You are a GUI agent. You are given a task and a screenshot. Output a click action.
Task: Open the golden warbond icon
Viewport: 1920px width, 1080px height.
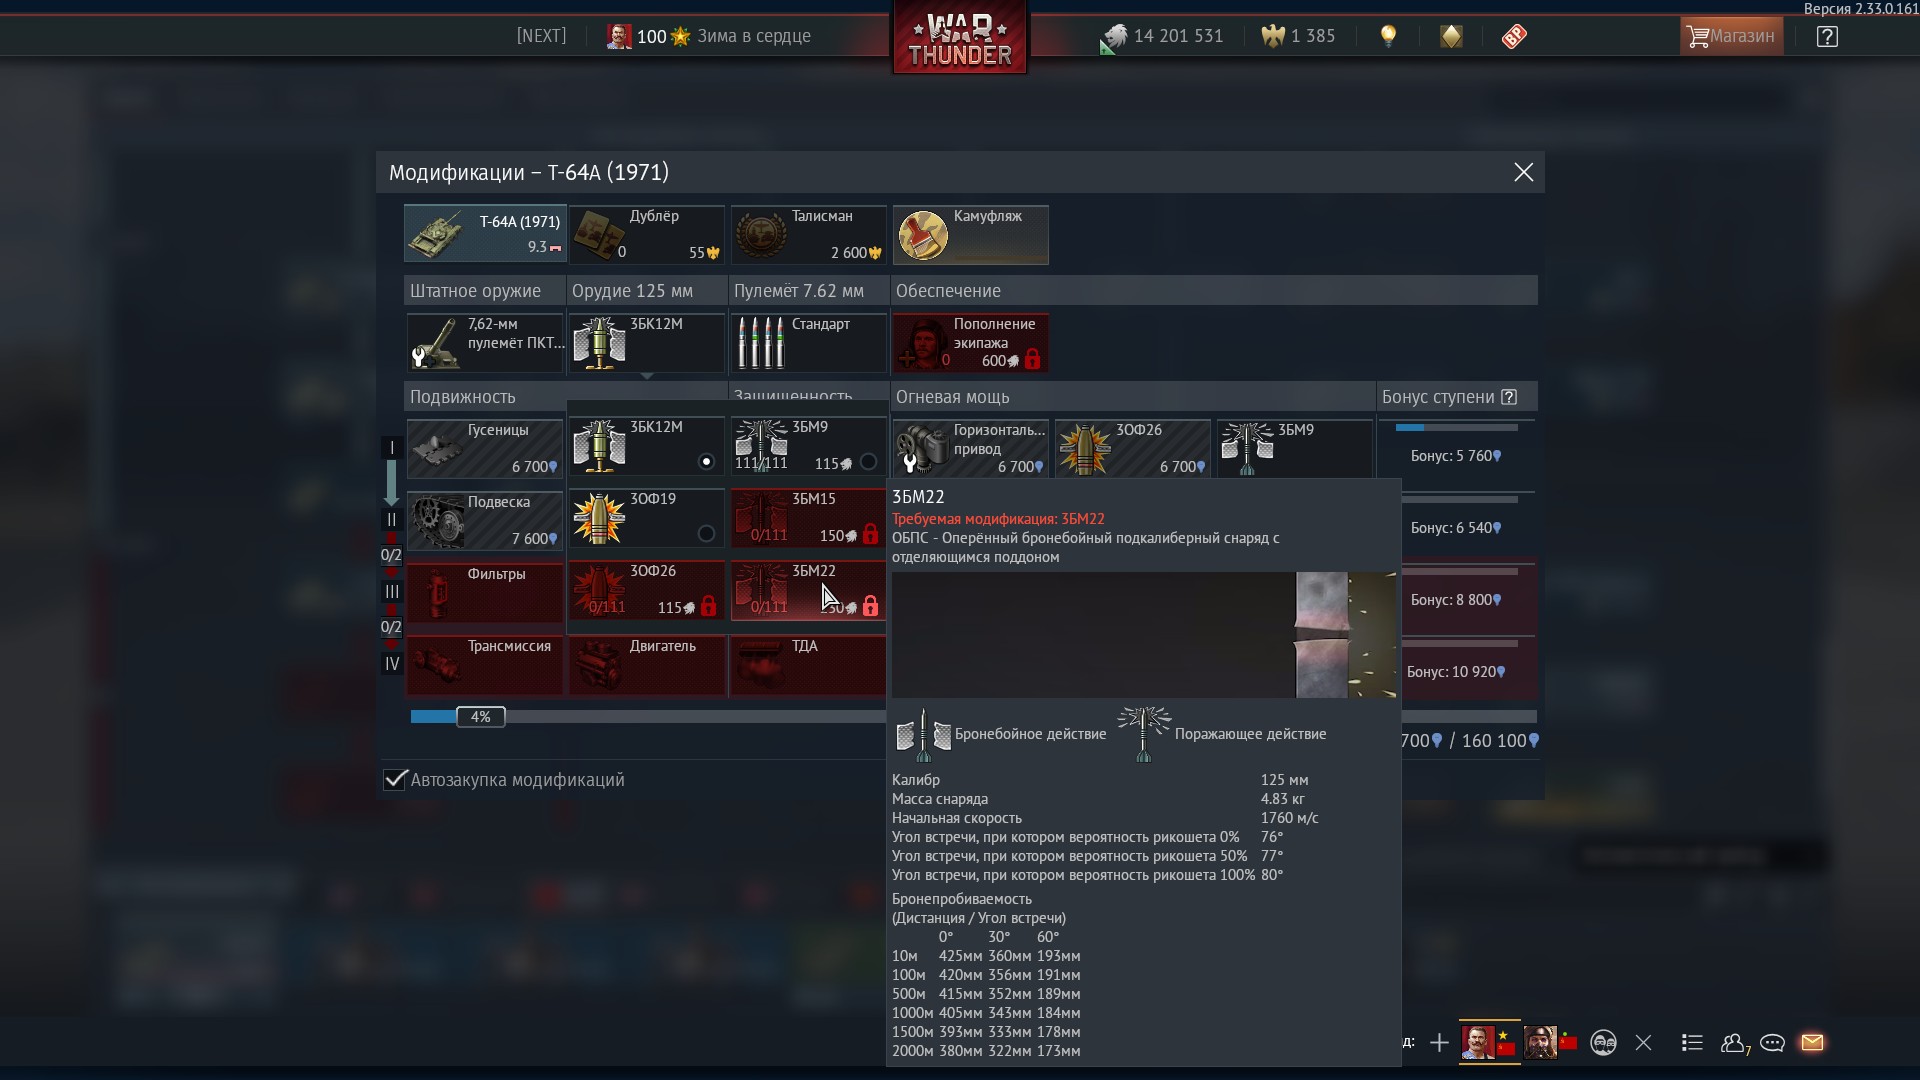pyautogui.click(x=1451, y=36)
